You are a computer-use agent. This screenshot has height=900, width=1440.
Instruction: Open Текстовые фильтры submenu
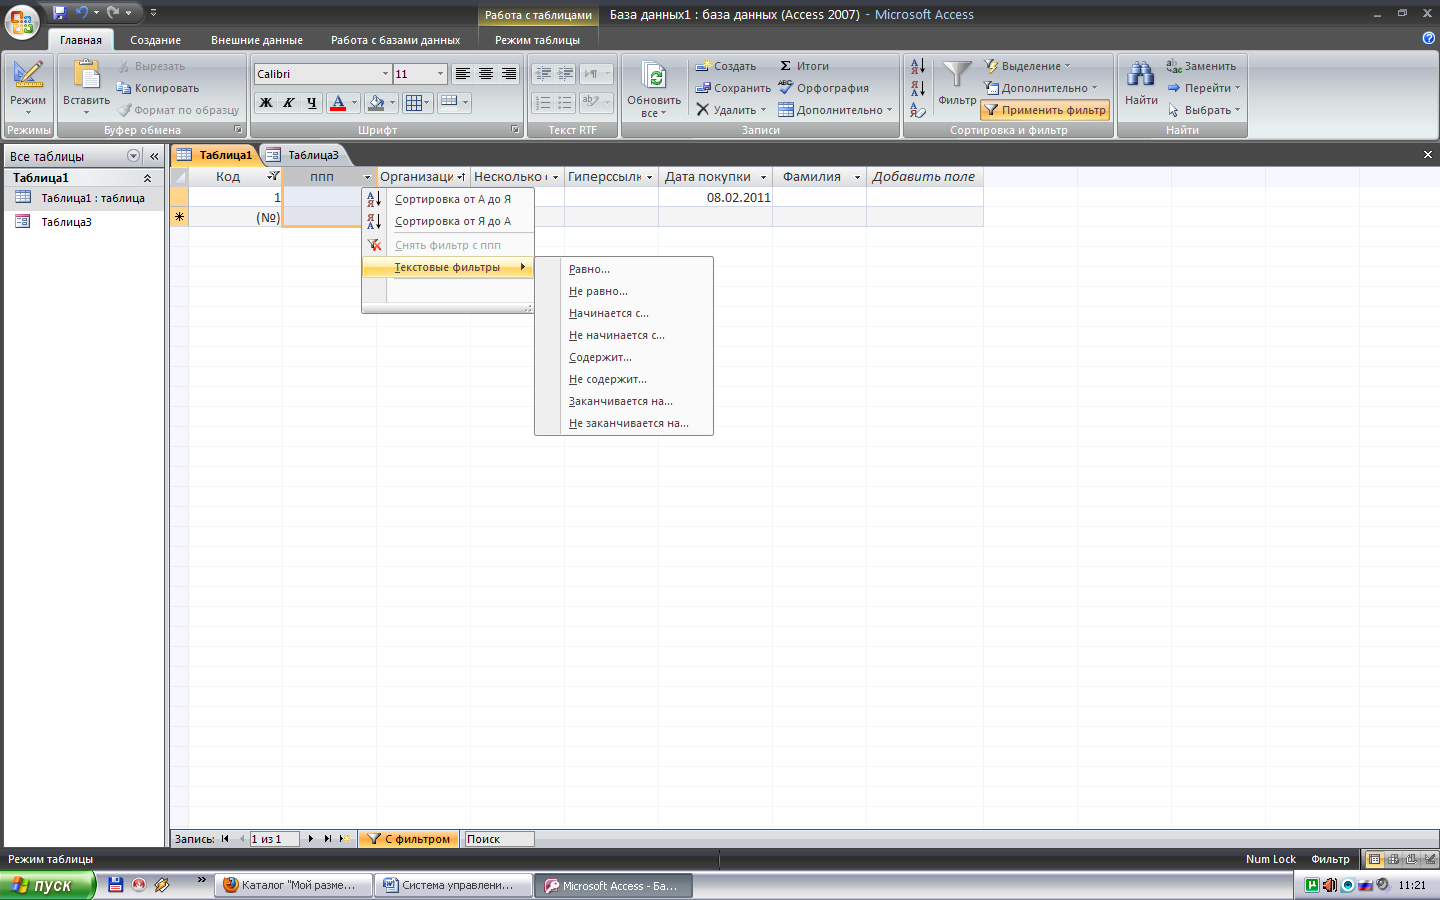click(448, 267)
